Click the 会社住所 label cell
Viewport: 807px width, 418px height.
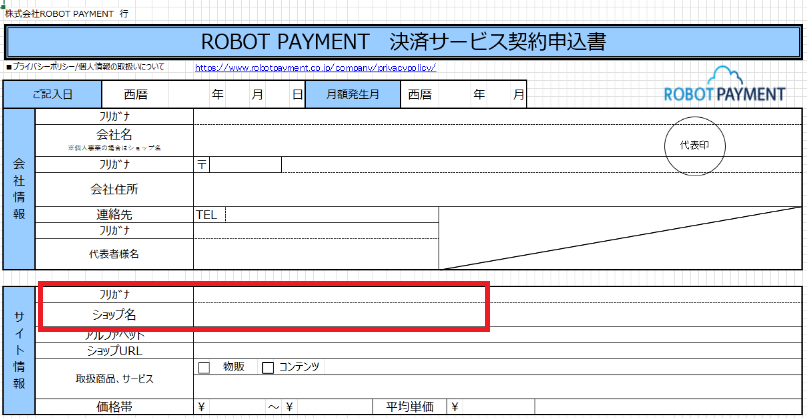(114, 189)
